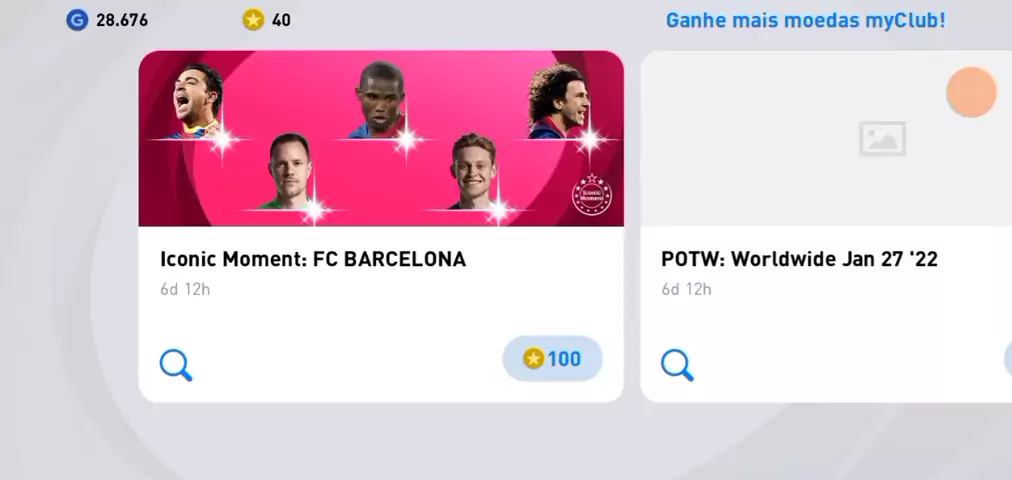Select the top-left shouting player portrait
The height and width of the screenshot is (480, 1012).
pyautogui.click(x=198, y=102)
